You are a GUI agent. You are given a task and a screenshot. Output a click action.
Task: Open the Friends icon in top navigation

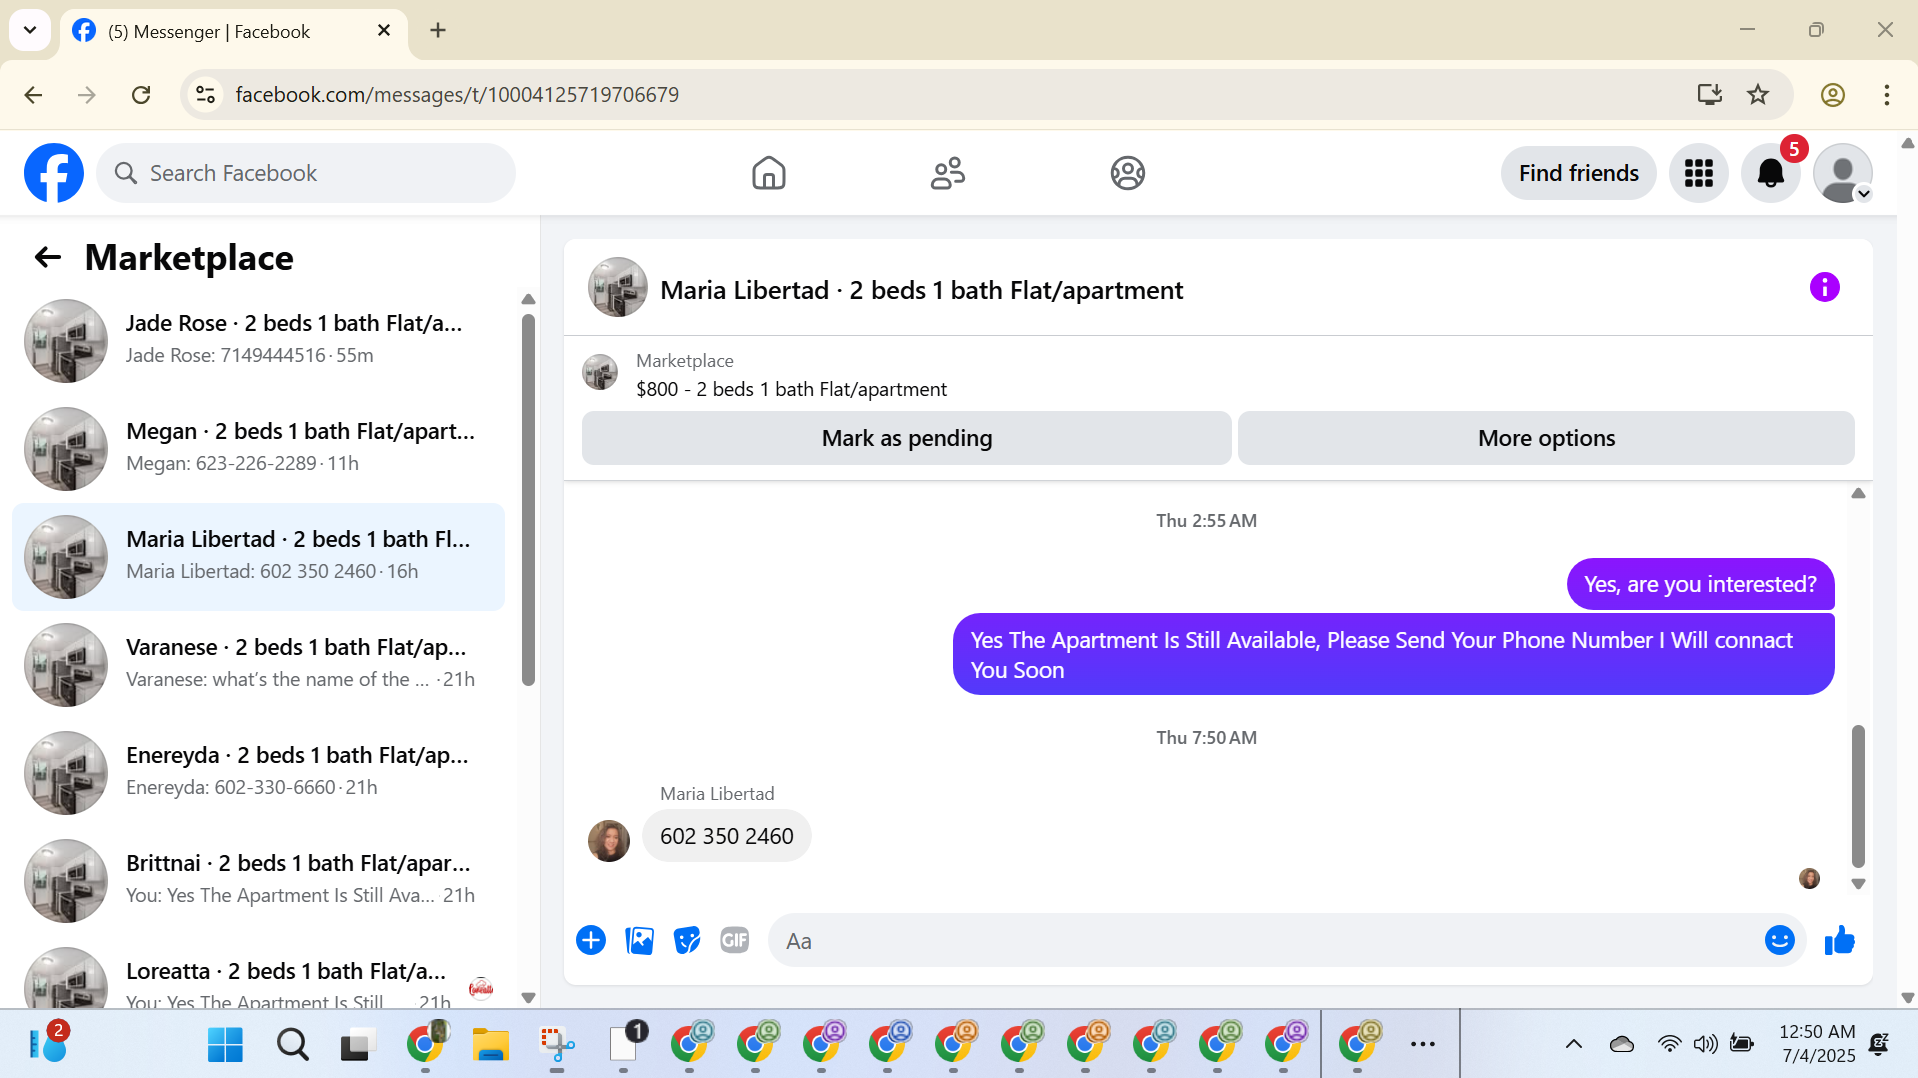(947, 173)
